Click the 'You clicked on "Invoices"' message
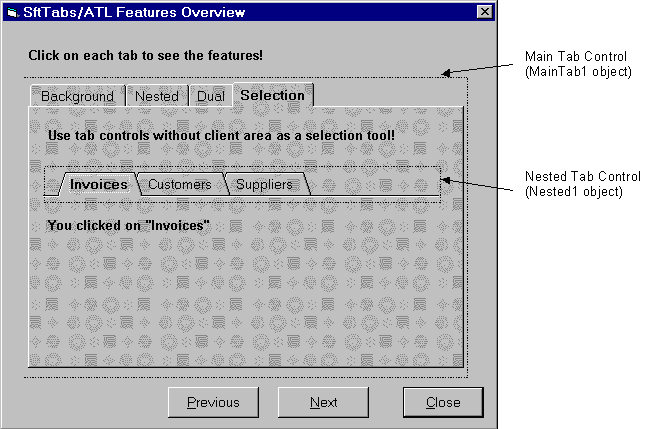Image resolution: width=657 pixels, height=429 pixels. pyautogui.click(x=128, y=225)
